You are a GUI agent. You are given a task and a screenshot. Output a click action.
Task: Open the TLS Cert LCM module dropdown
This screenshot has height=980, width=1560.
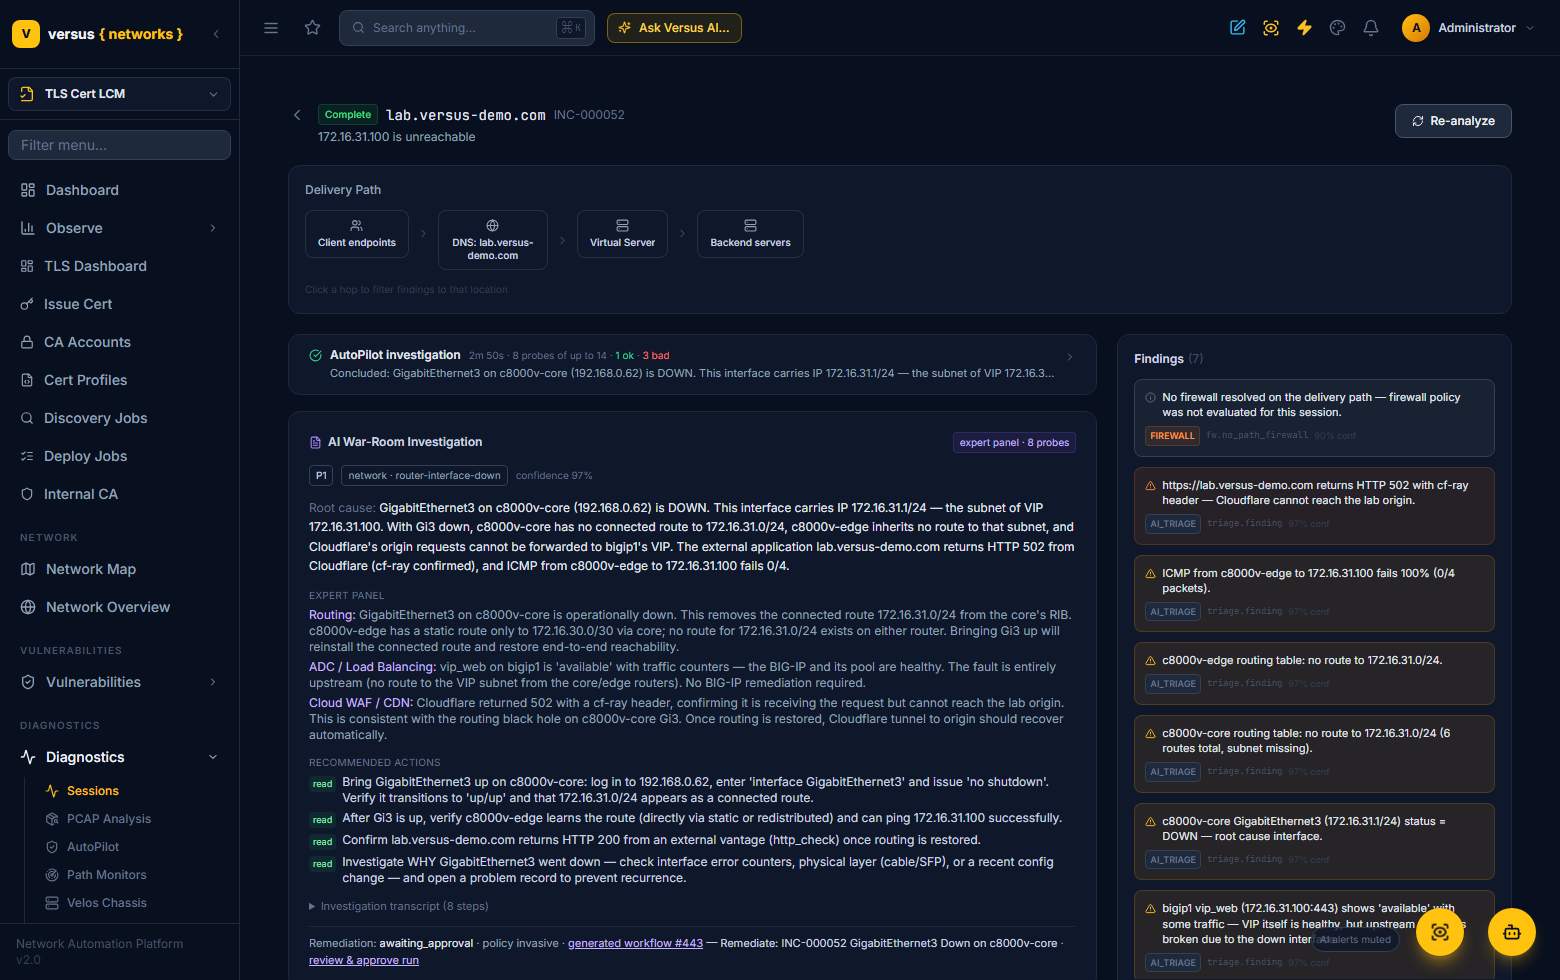[x=119, y=94]
